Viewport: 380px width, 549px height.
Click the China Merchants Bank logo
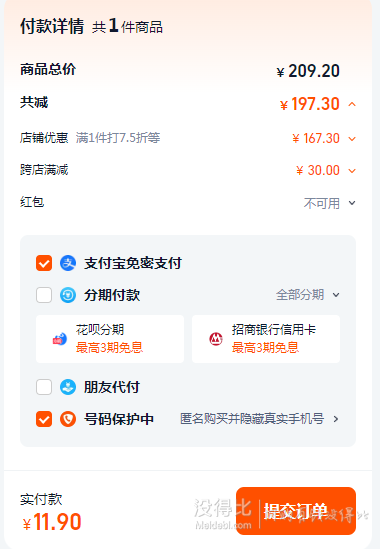click(x=216, y=339)
